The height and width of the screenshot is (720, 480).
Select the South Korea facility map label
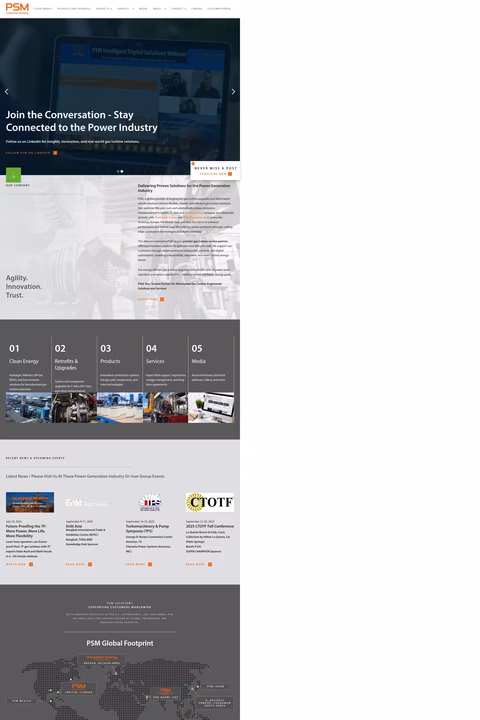pos(215,703)
